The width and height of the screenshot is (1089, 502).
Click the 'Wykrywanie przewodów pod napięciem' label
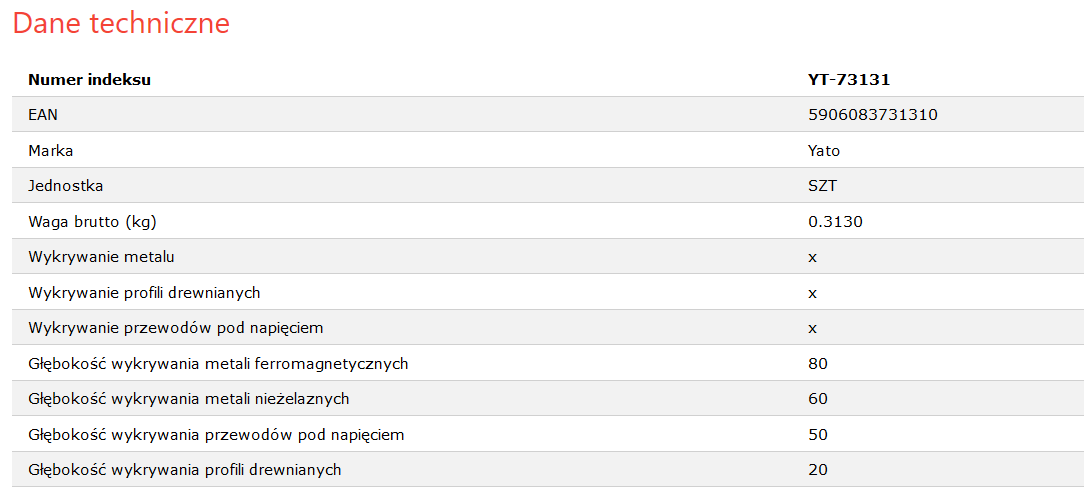pyautogui.click(x=176, y=328)
